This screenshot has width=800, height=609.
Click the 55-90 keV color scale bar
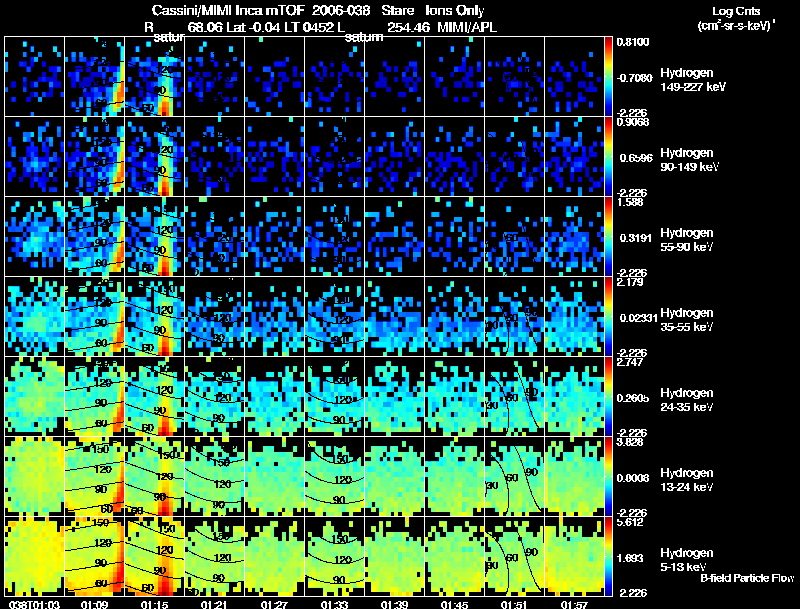coord(608,236)
